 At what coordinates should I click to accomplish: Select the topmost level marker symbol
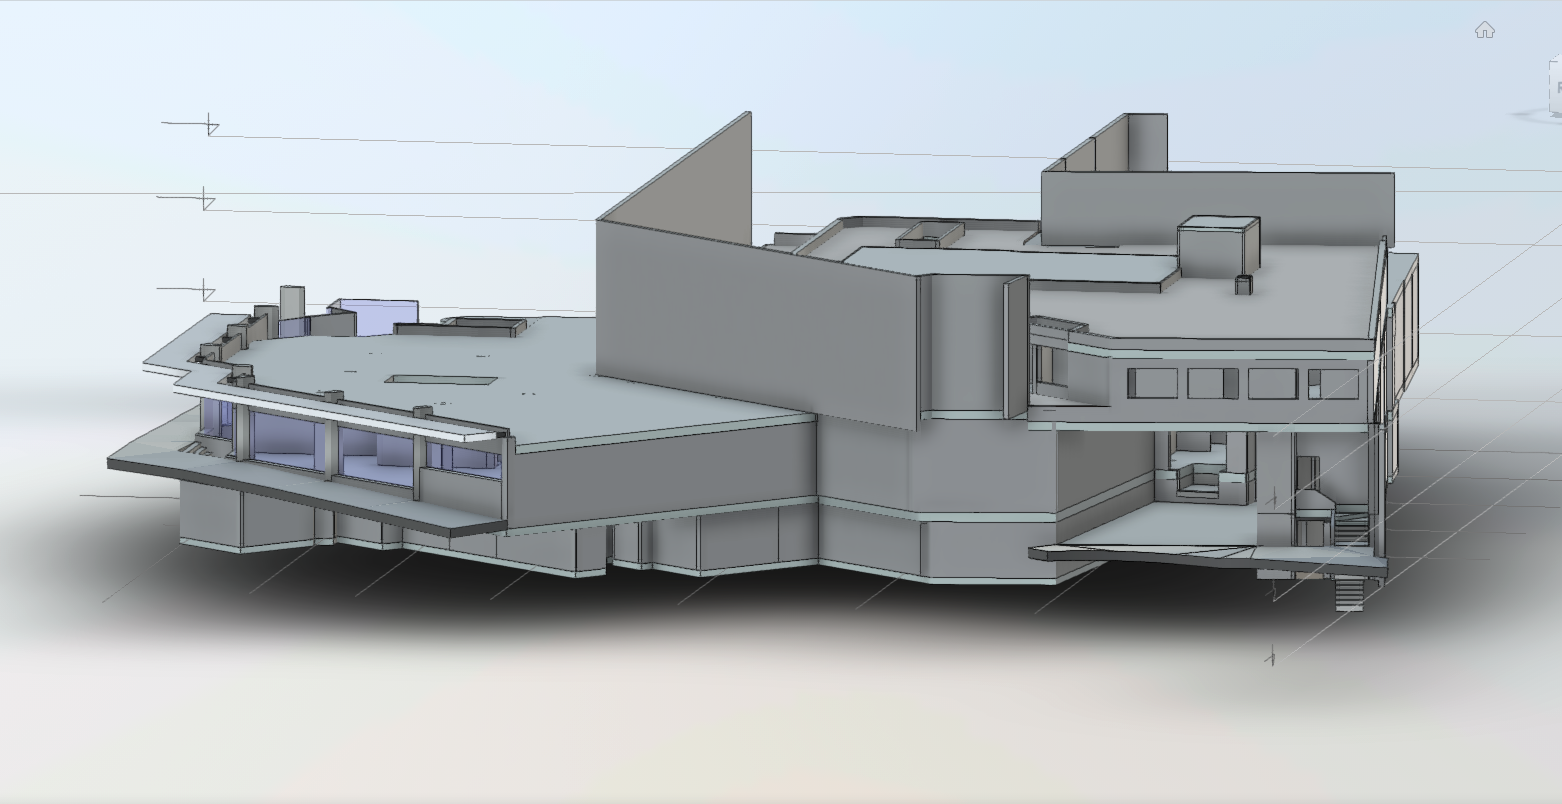211,125
